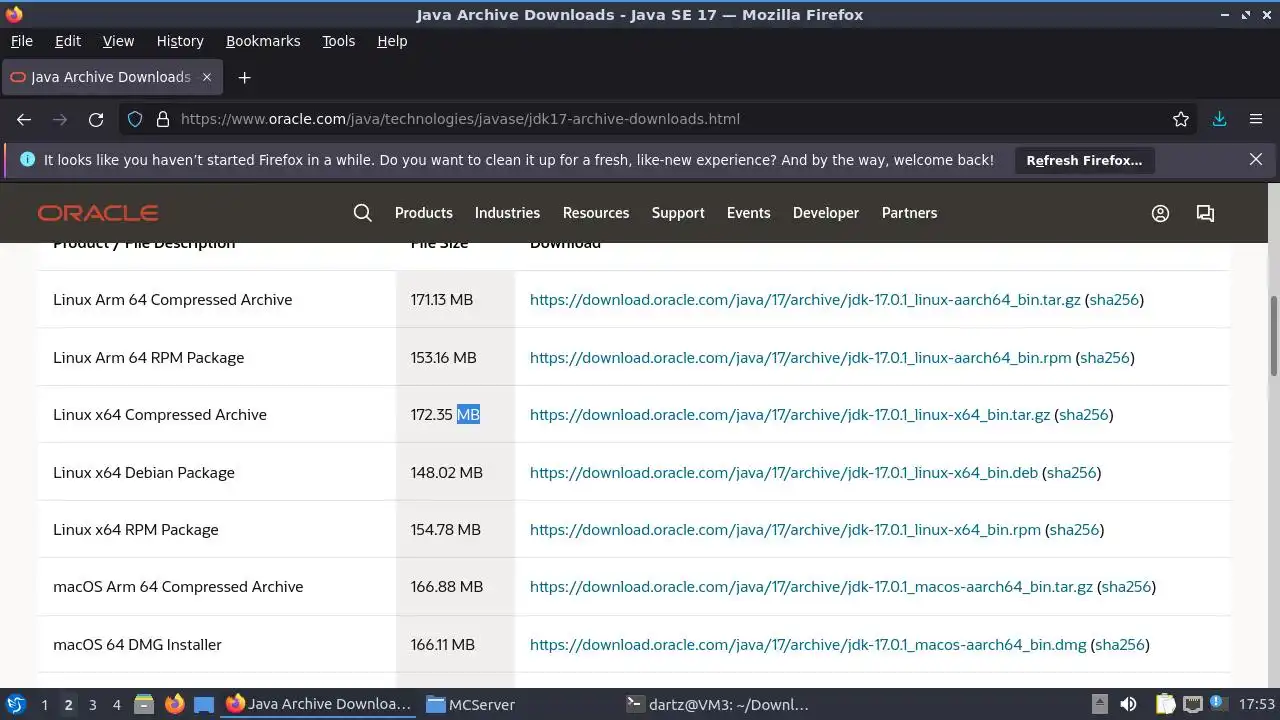Click the tray eject arrow icon
Viewport: 1280px width, 720px height.
pyautogui.click(x=1099, y=704)
